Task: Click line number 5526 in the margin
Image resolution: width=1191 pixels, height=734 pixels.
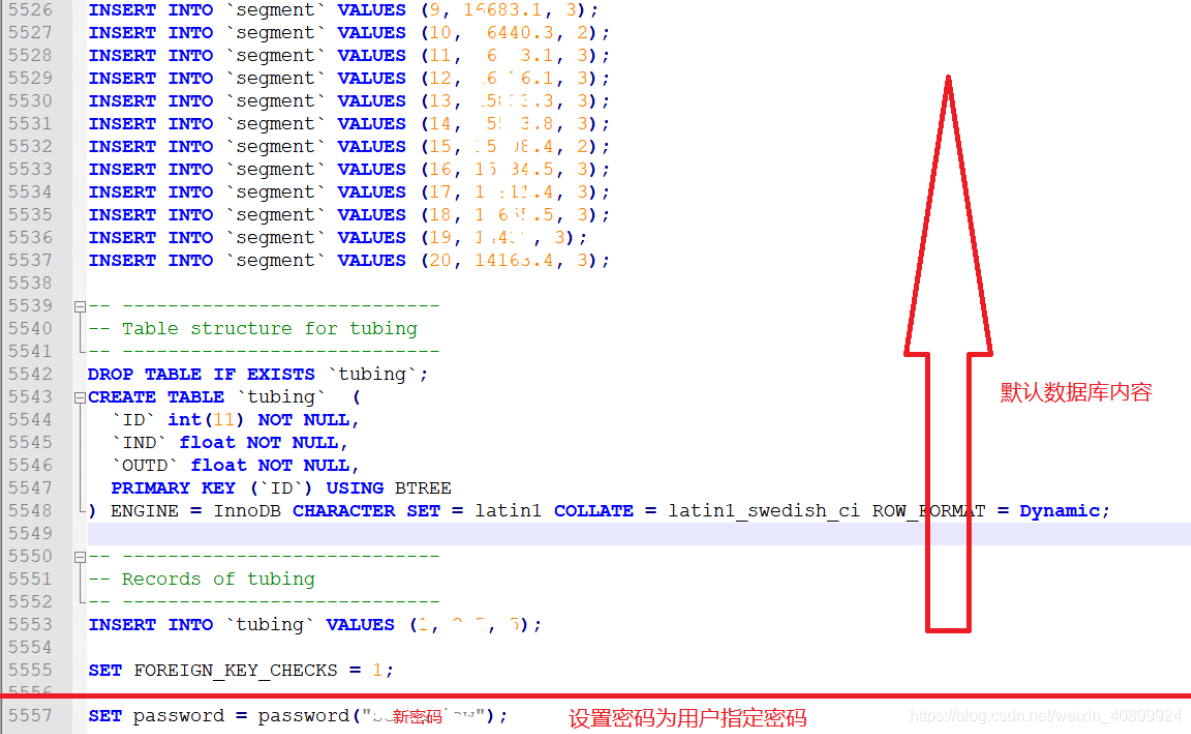Action: [30, 10]
